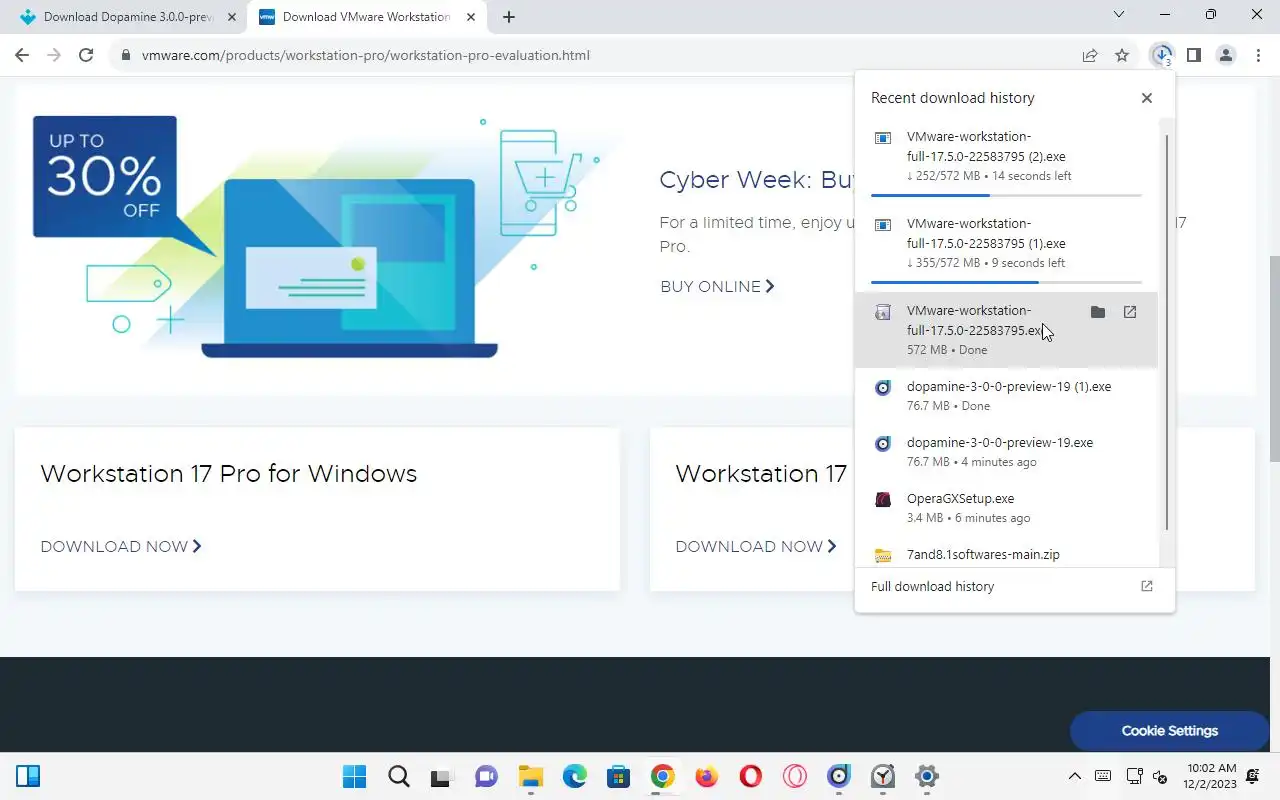Open the browser side panel
The height and width of the screenshot is (800, 1280).
click(1193, 55)
